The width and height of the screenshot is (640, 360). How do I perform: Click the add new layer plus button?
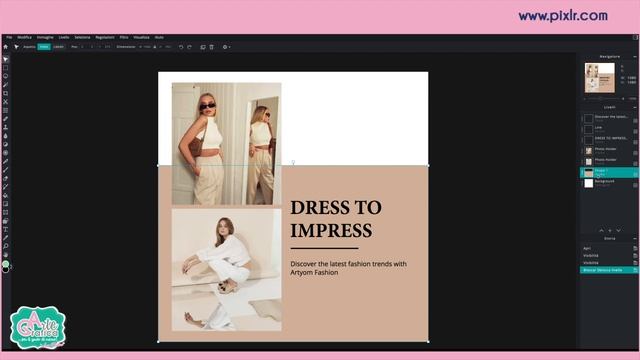(x=610, y=231)
